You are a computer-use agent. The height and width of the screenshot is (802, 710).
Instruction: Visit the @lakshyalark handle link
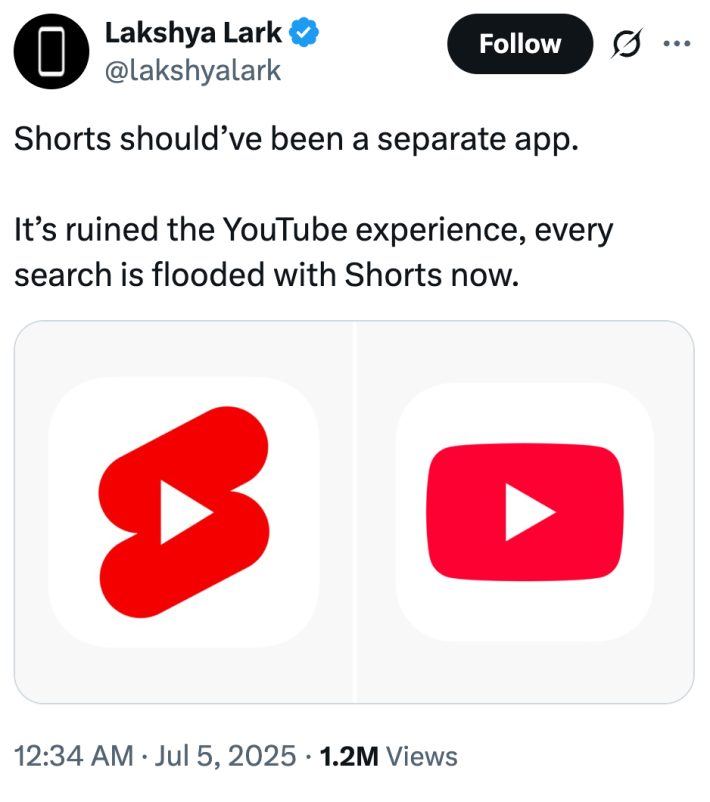pyautogui.click(x=192, y=71)
